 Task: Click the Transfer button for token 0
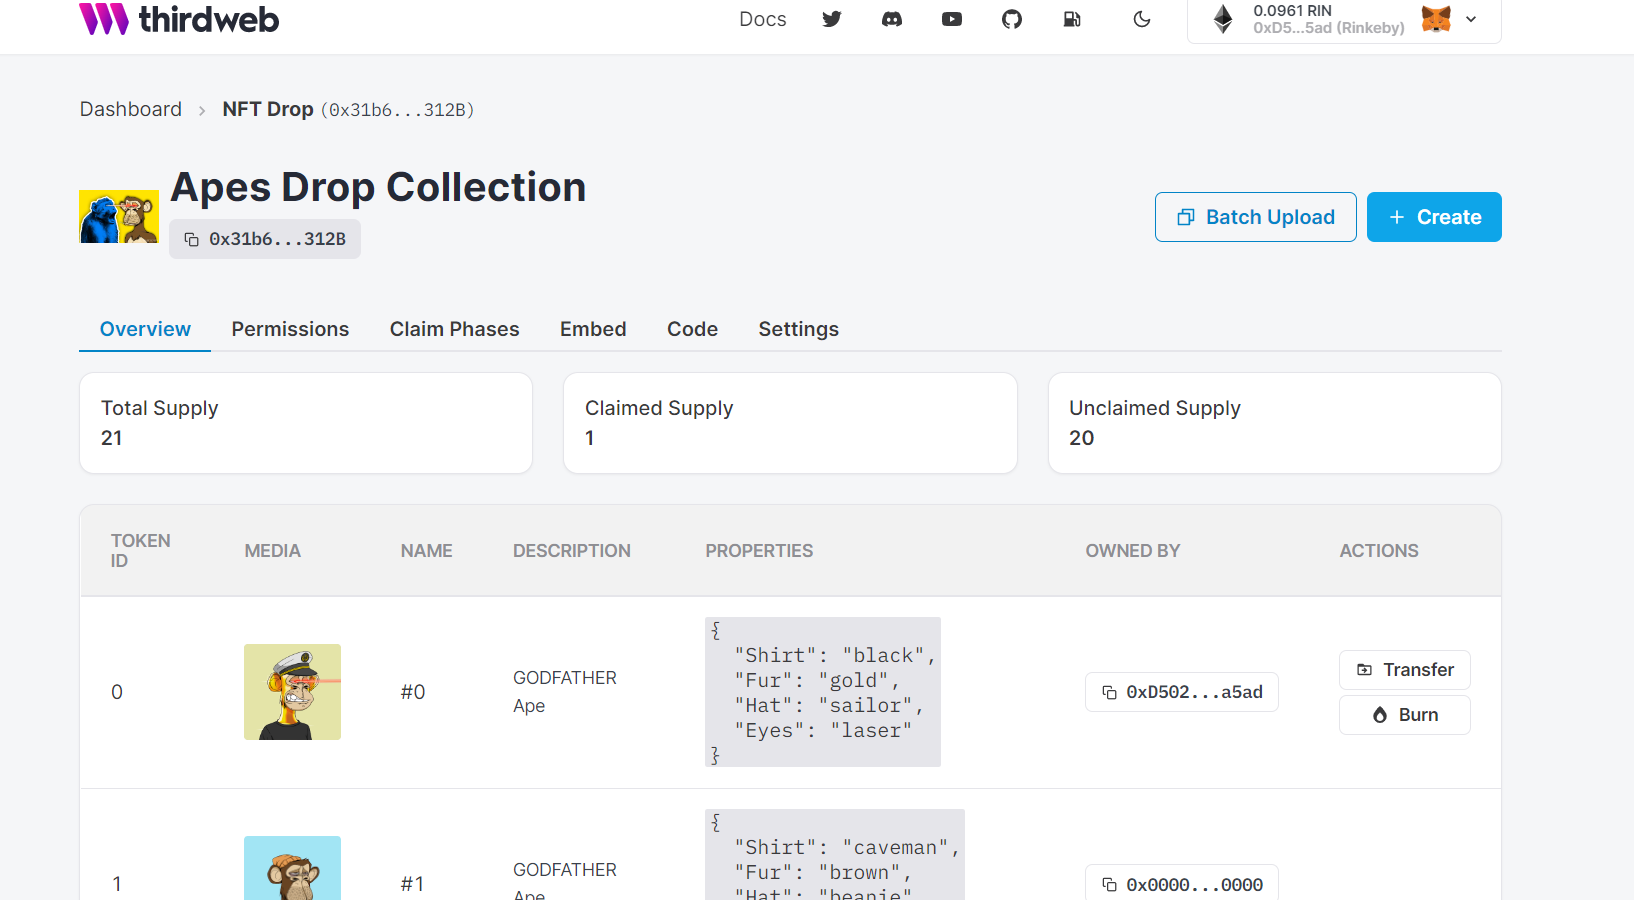1405,670
